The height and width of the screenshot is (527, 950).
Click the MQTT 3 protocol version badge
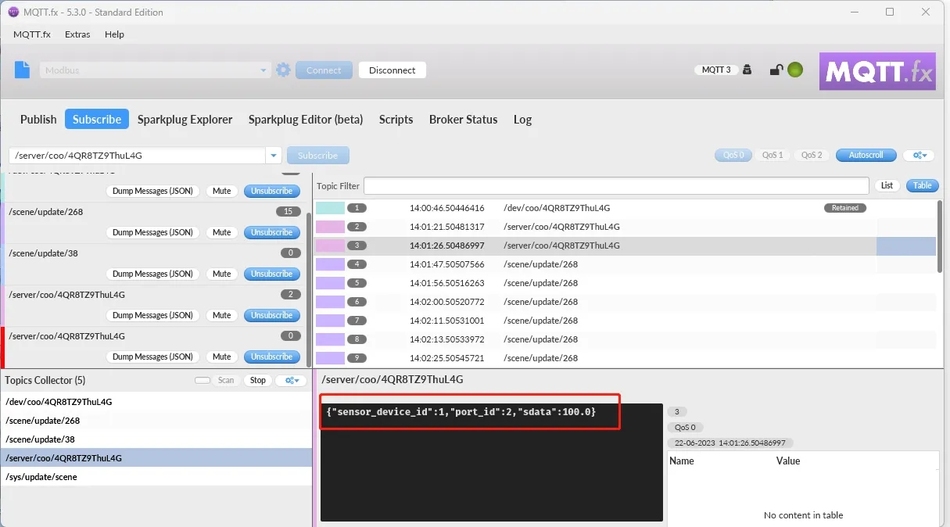[x=716, y=70]
